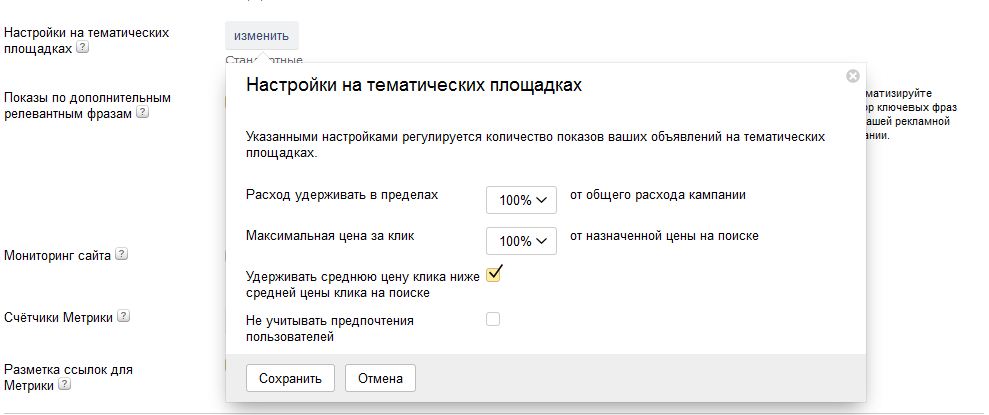Click help icon beside 'Настройки на тематических площадках' field label

(83, 48)
